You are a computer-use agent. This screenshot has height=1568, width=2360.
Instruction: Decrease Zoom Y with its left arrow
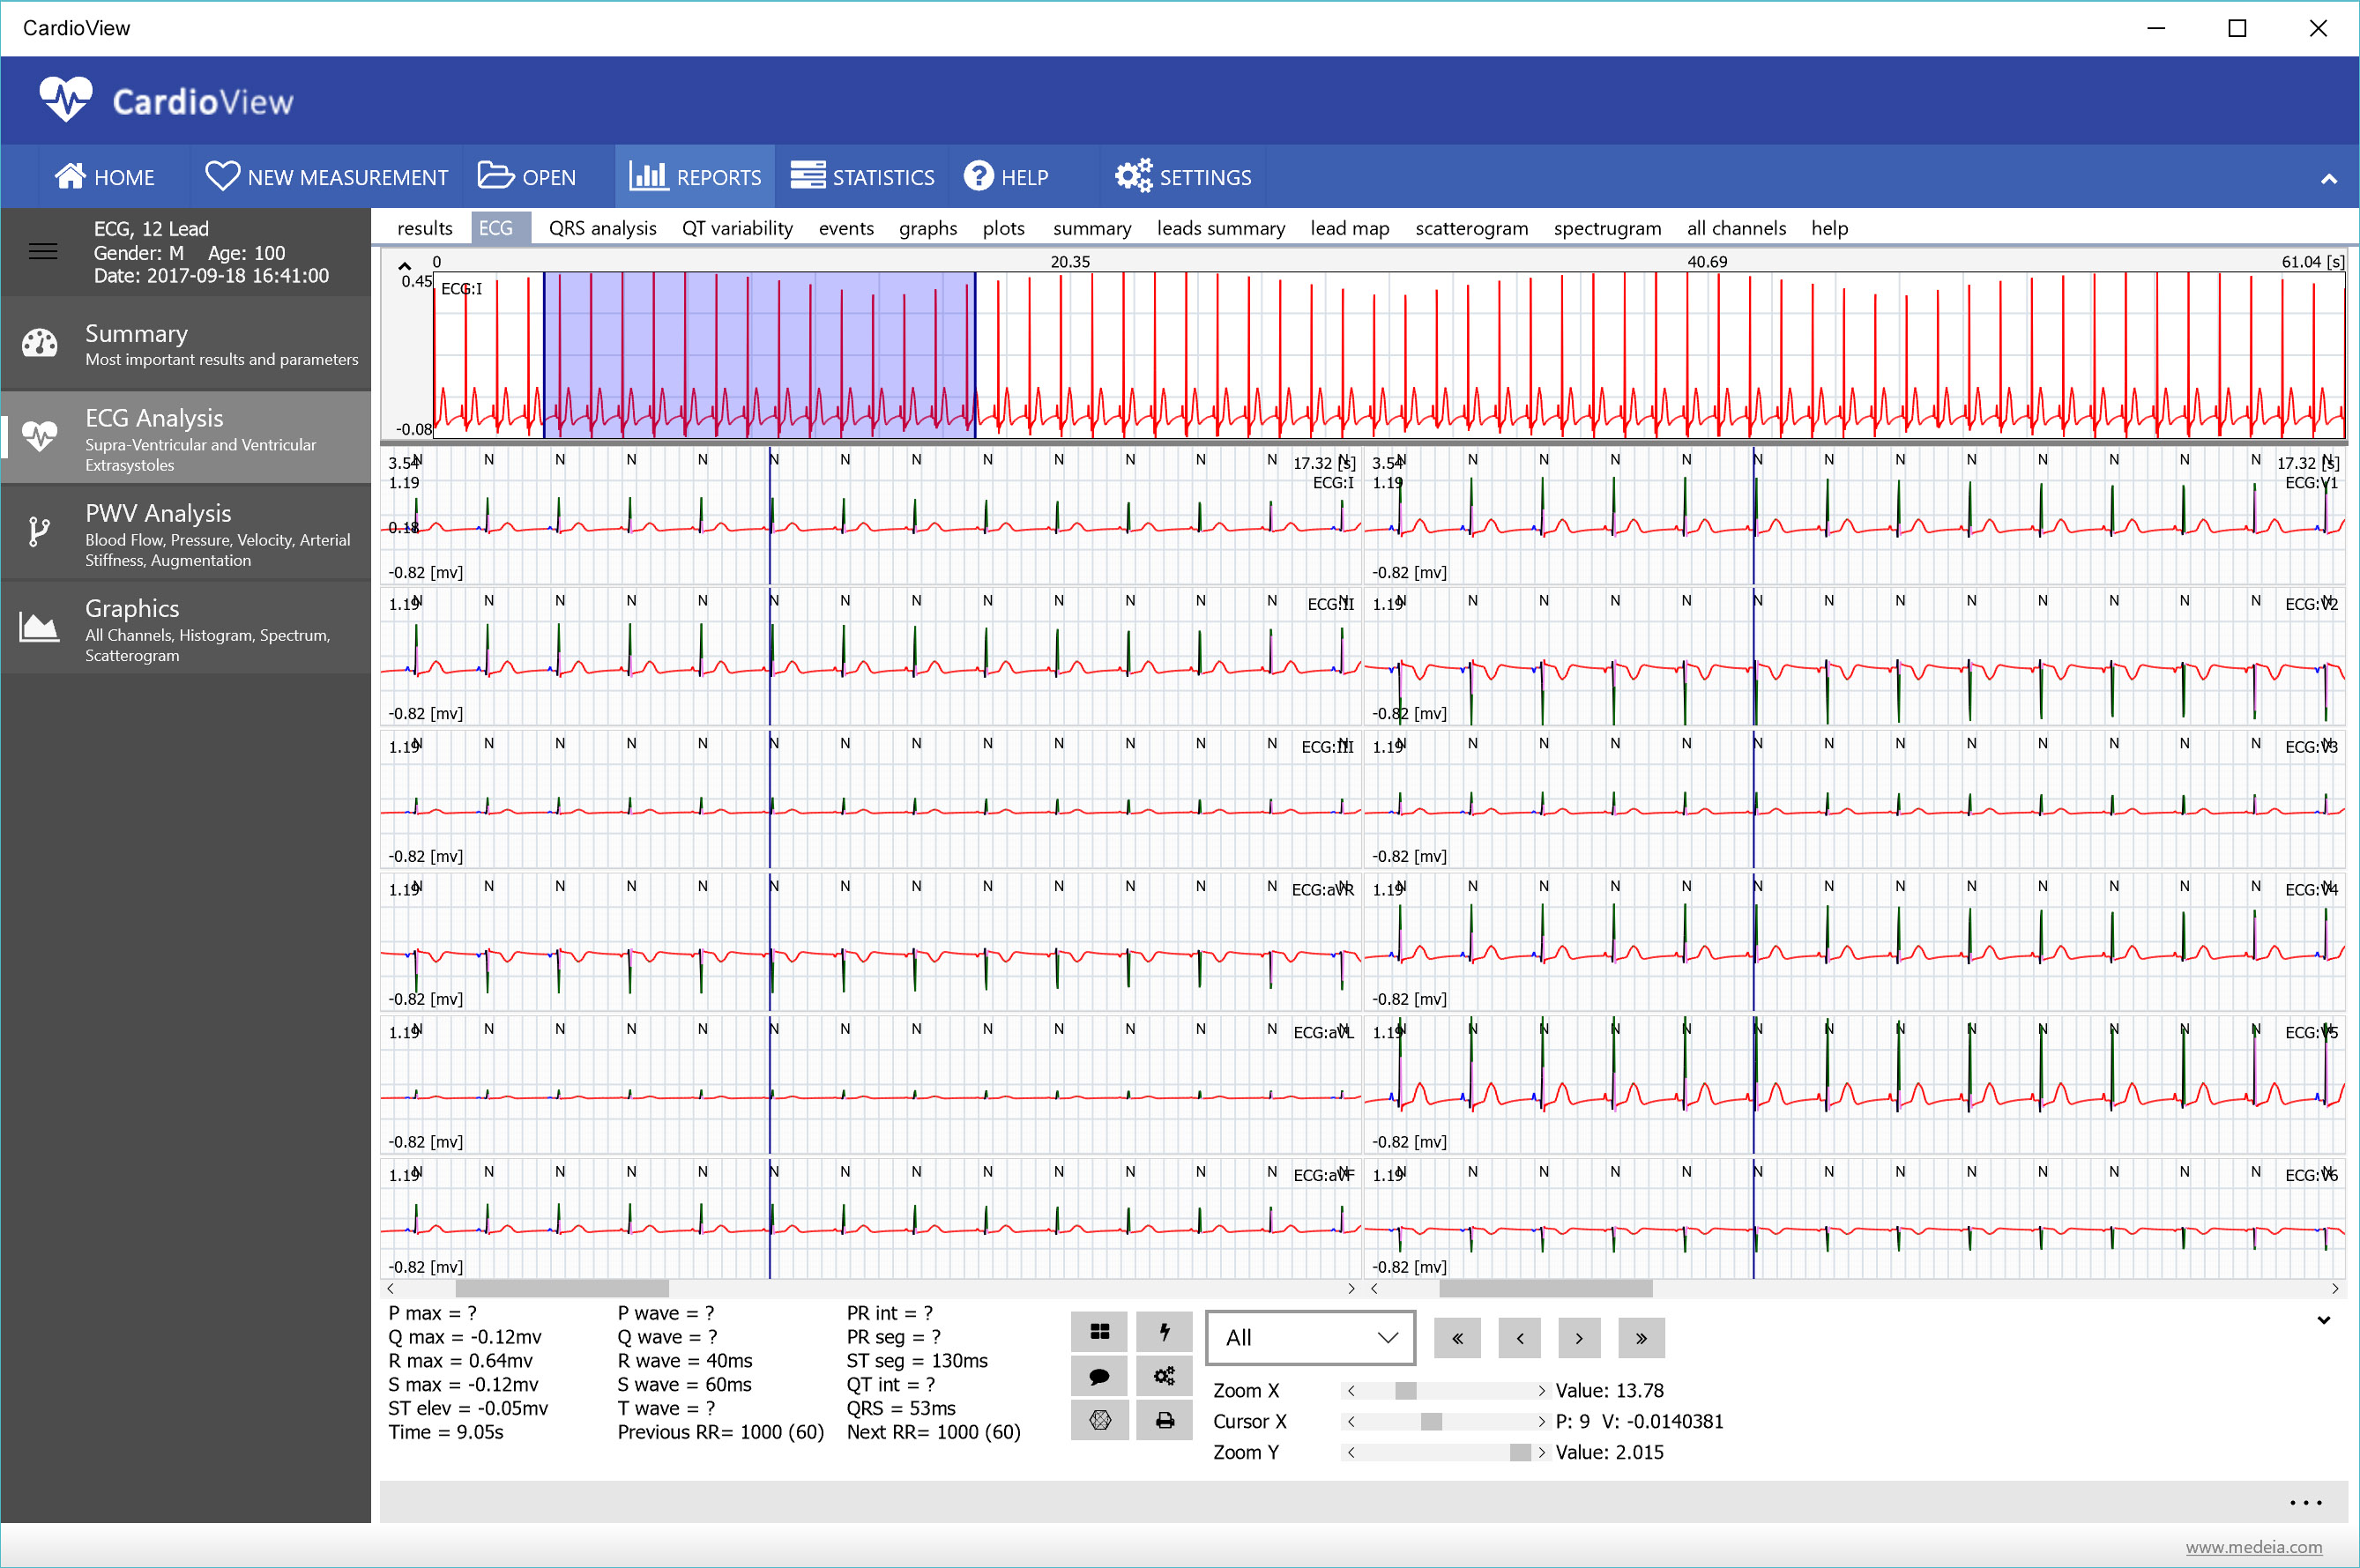[1351, 1453]
